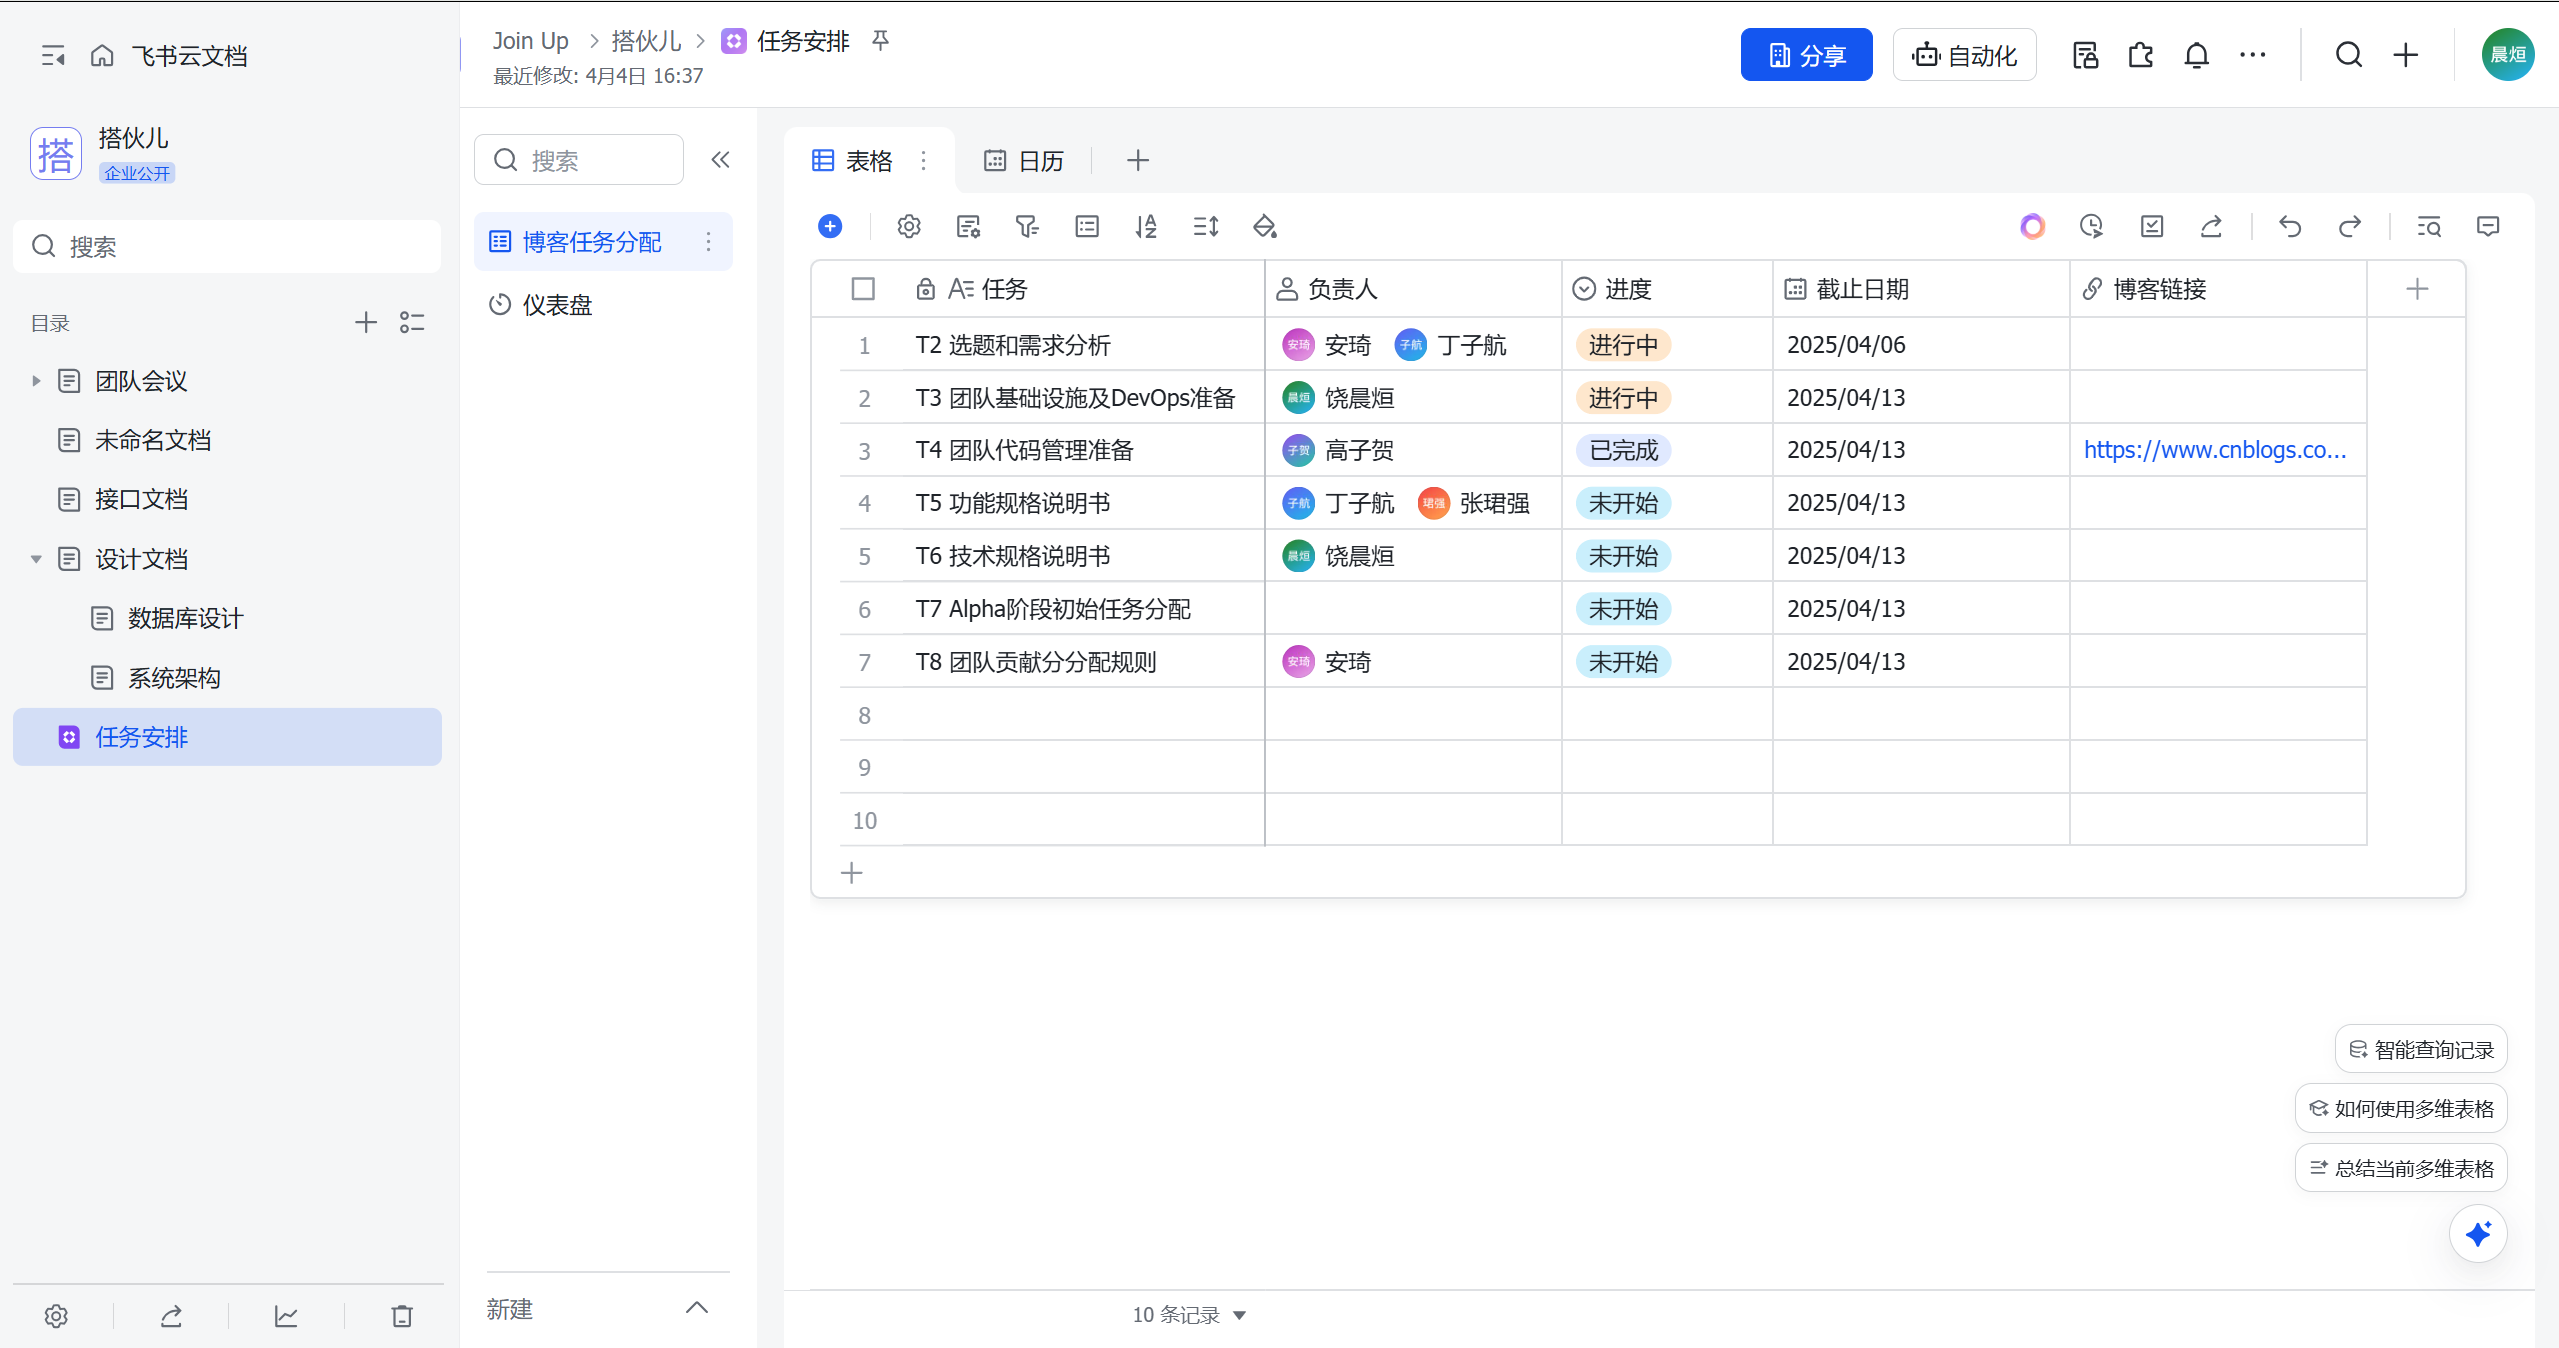Open the floating AI assistant sparkle button

point(2478,1234)
